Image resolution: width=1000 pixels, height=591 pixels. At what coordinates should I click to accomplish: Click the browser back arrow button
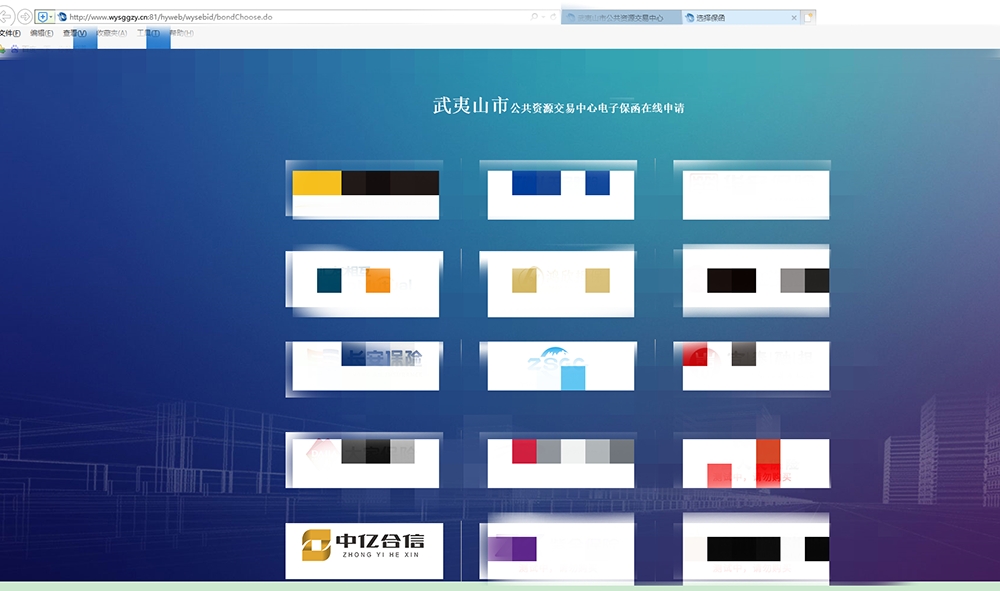[x=6, y=17]
